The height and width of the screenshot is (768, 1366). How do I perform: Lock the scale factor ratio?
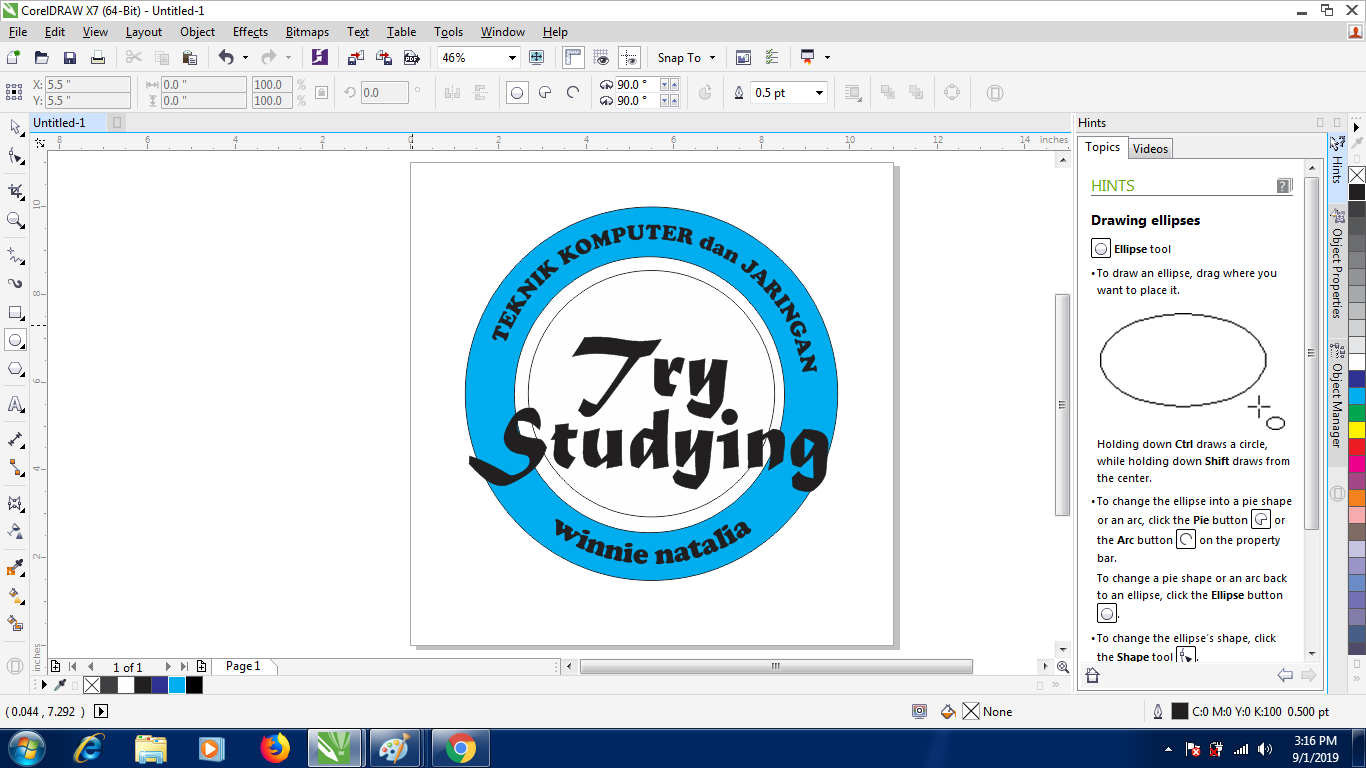[x=319, y=92]
